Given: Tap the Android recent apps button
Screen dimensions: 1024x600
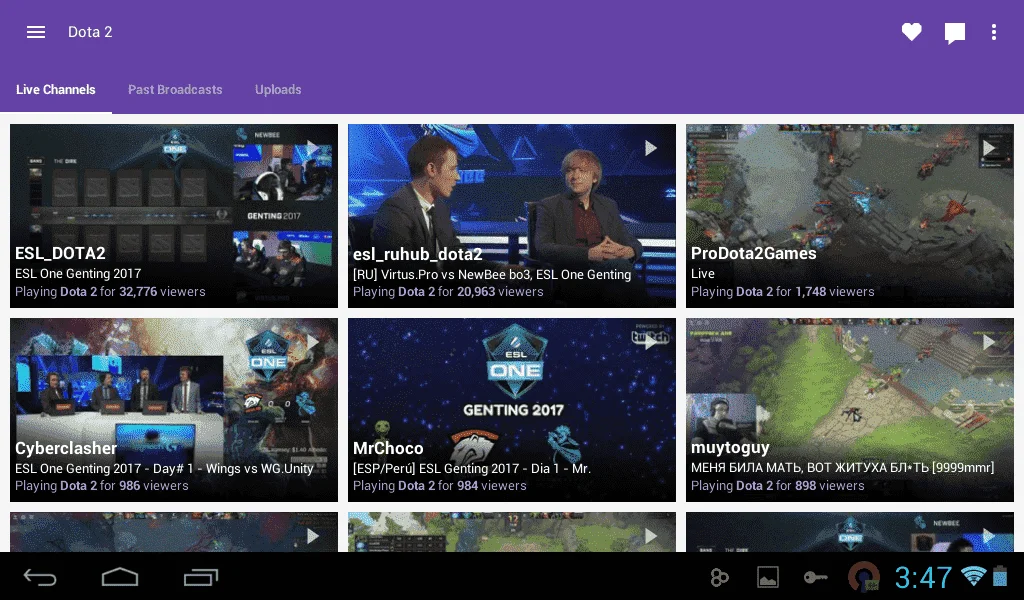Looking at the screenshot, I should pyautogui.click(x=200, y=576).
